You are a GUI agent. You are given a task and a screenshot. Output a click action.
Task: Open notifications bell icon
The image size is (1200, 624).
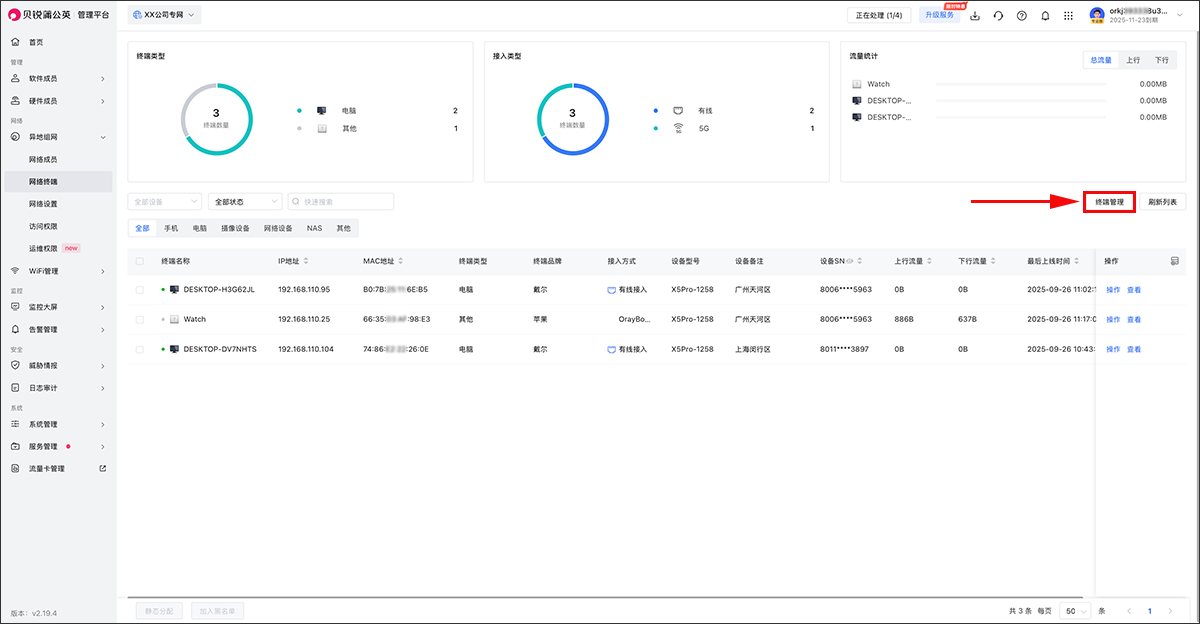point(1045,16)
